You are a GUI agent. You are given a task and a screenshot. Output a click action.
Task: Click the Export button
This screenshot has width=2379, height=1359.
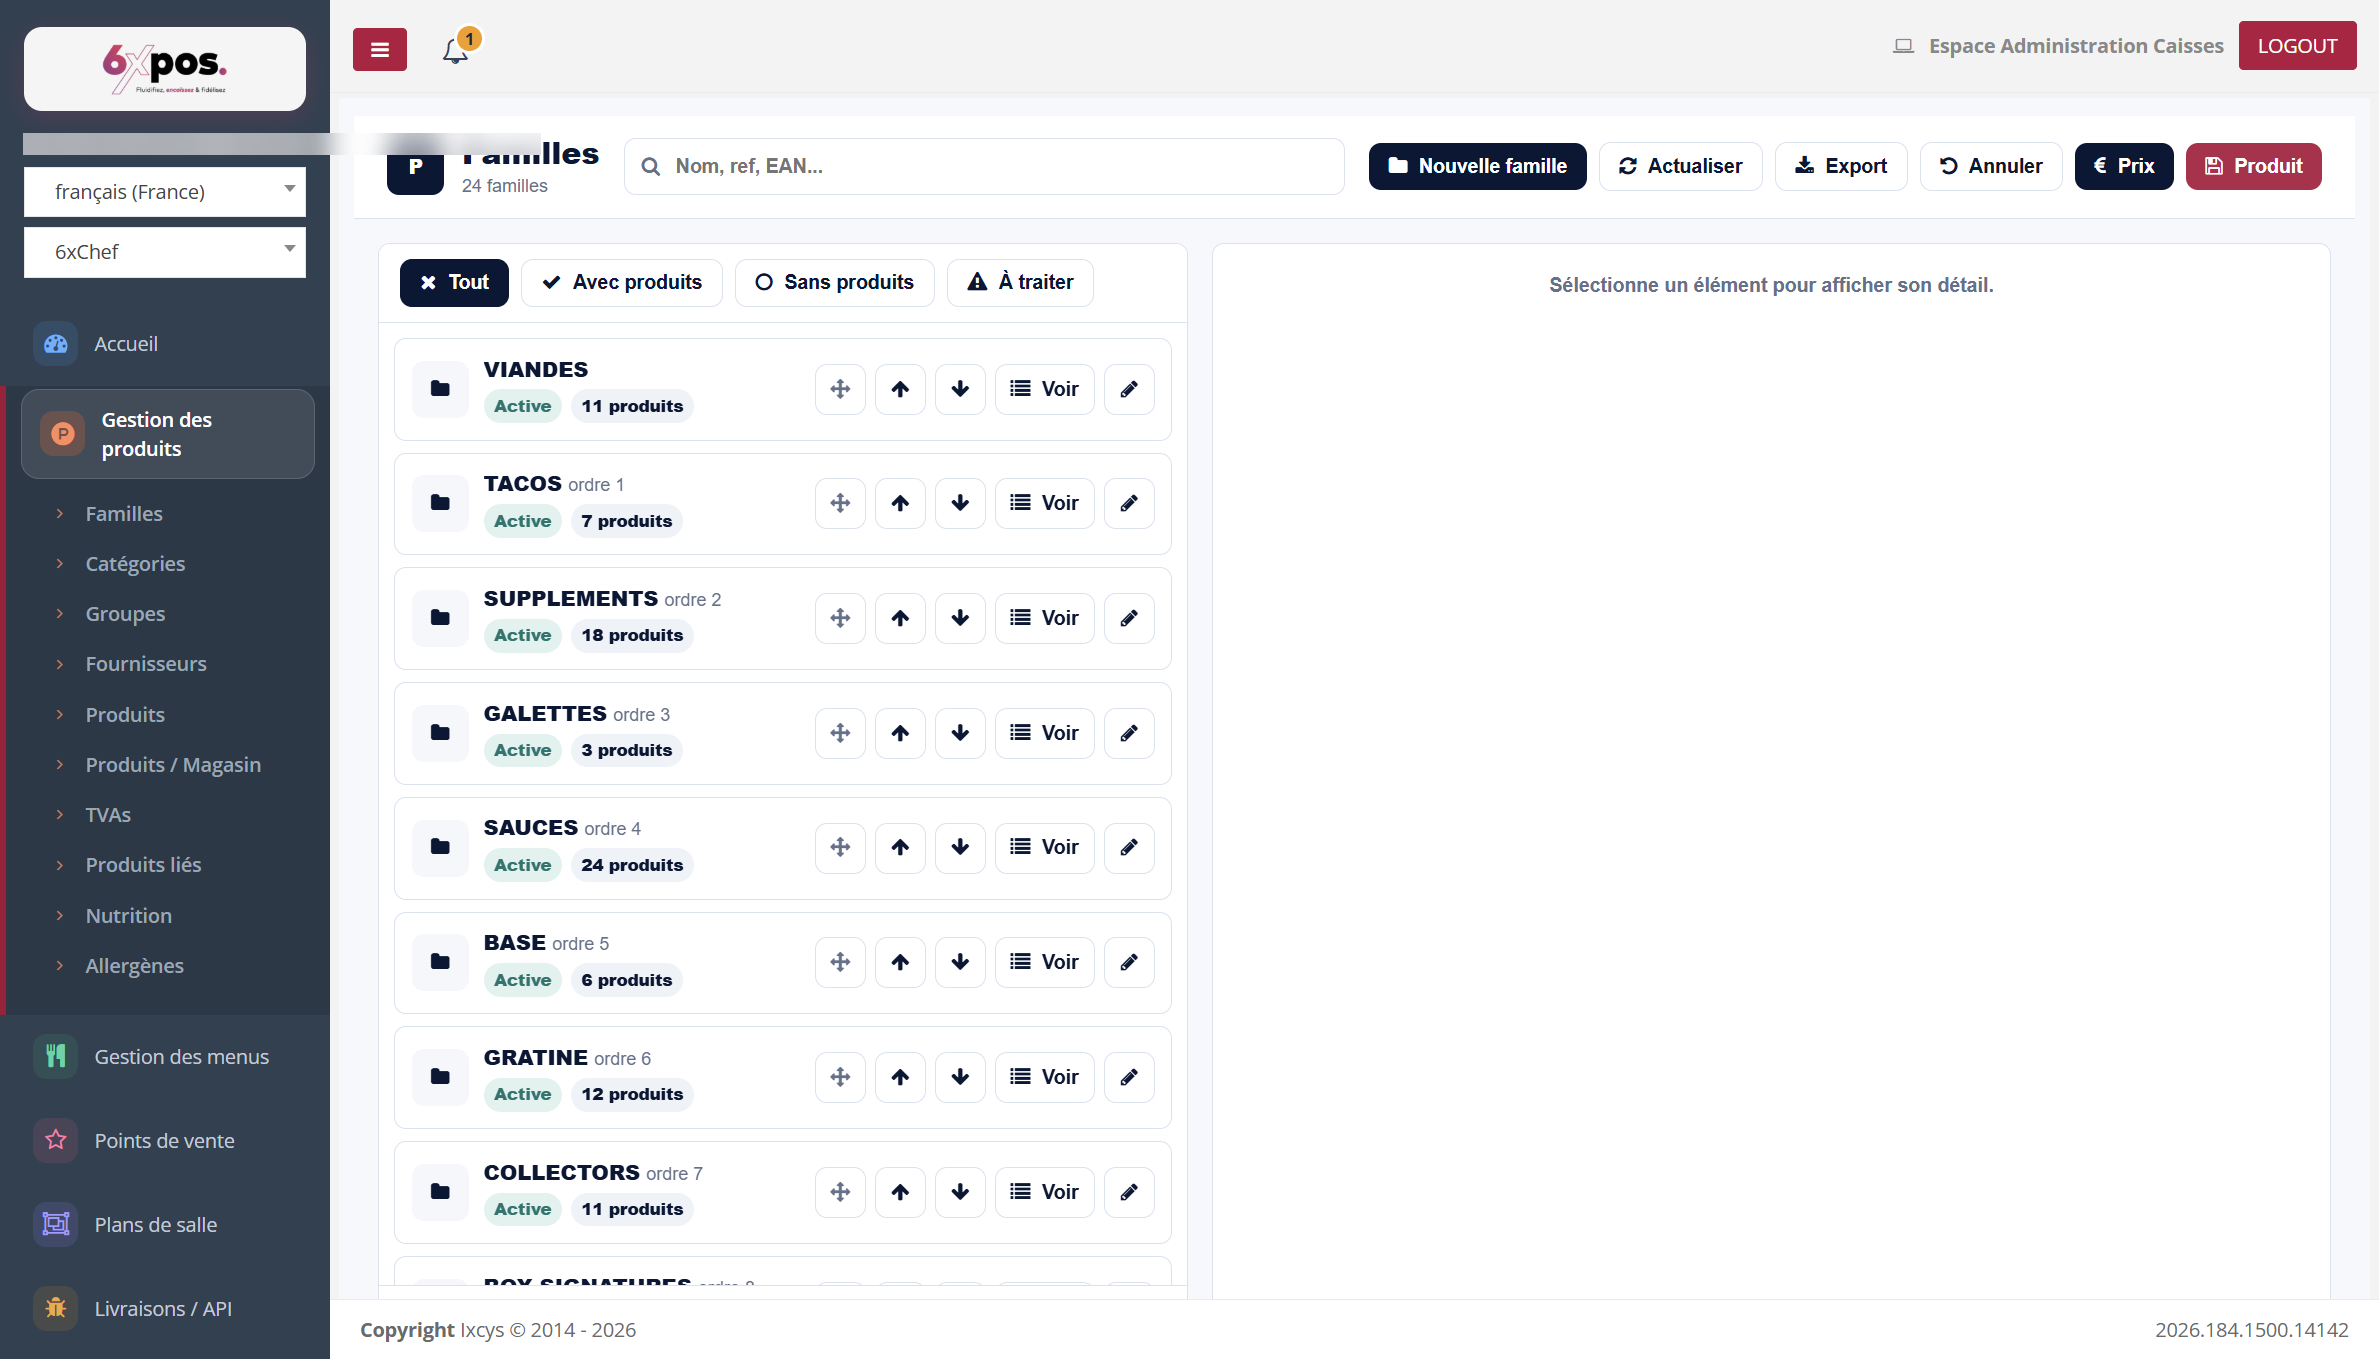pyautogui.click(x=1841, y=166)
